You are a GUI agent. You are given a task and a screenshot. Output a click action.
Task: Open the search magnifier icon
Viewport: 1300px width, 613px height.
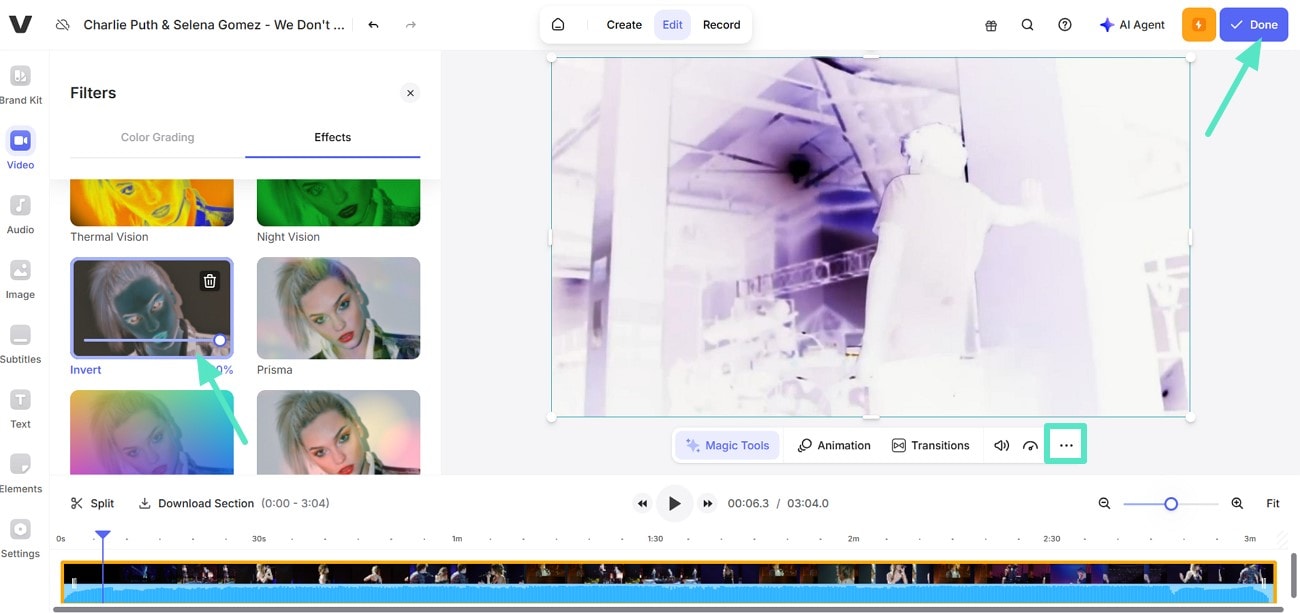pyautogui.click(x=1028, y=25)
